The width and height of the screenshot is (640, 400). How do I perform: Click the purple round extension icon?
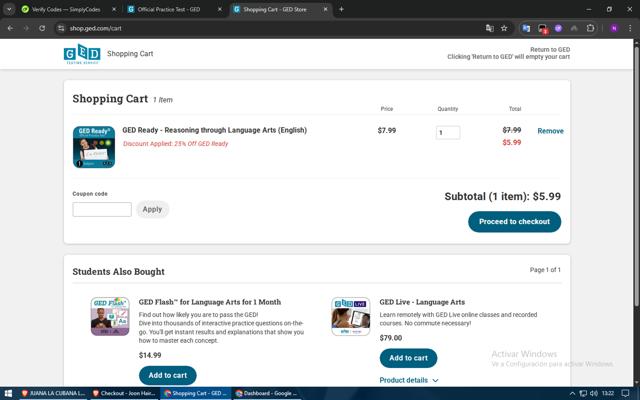pos(558,28)
